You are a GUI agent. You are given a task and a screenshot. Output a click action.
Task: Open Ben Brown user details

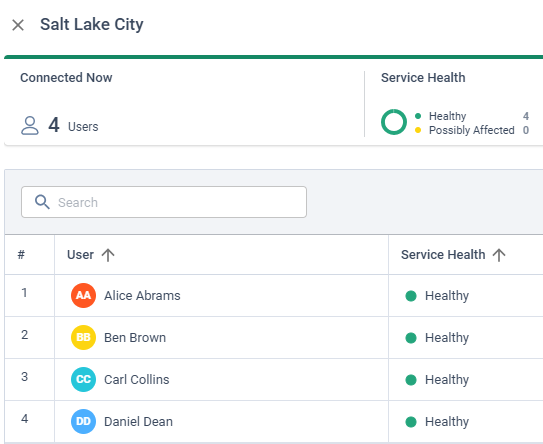click(x=135, y=337)
